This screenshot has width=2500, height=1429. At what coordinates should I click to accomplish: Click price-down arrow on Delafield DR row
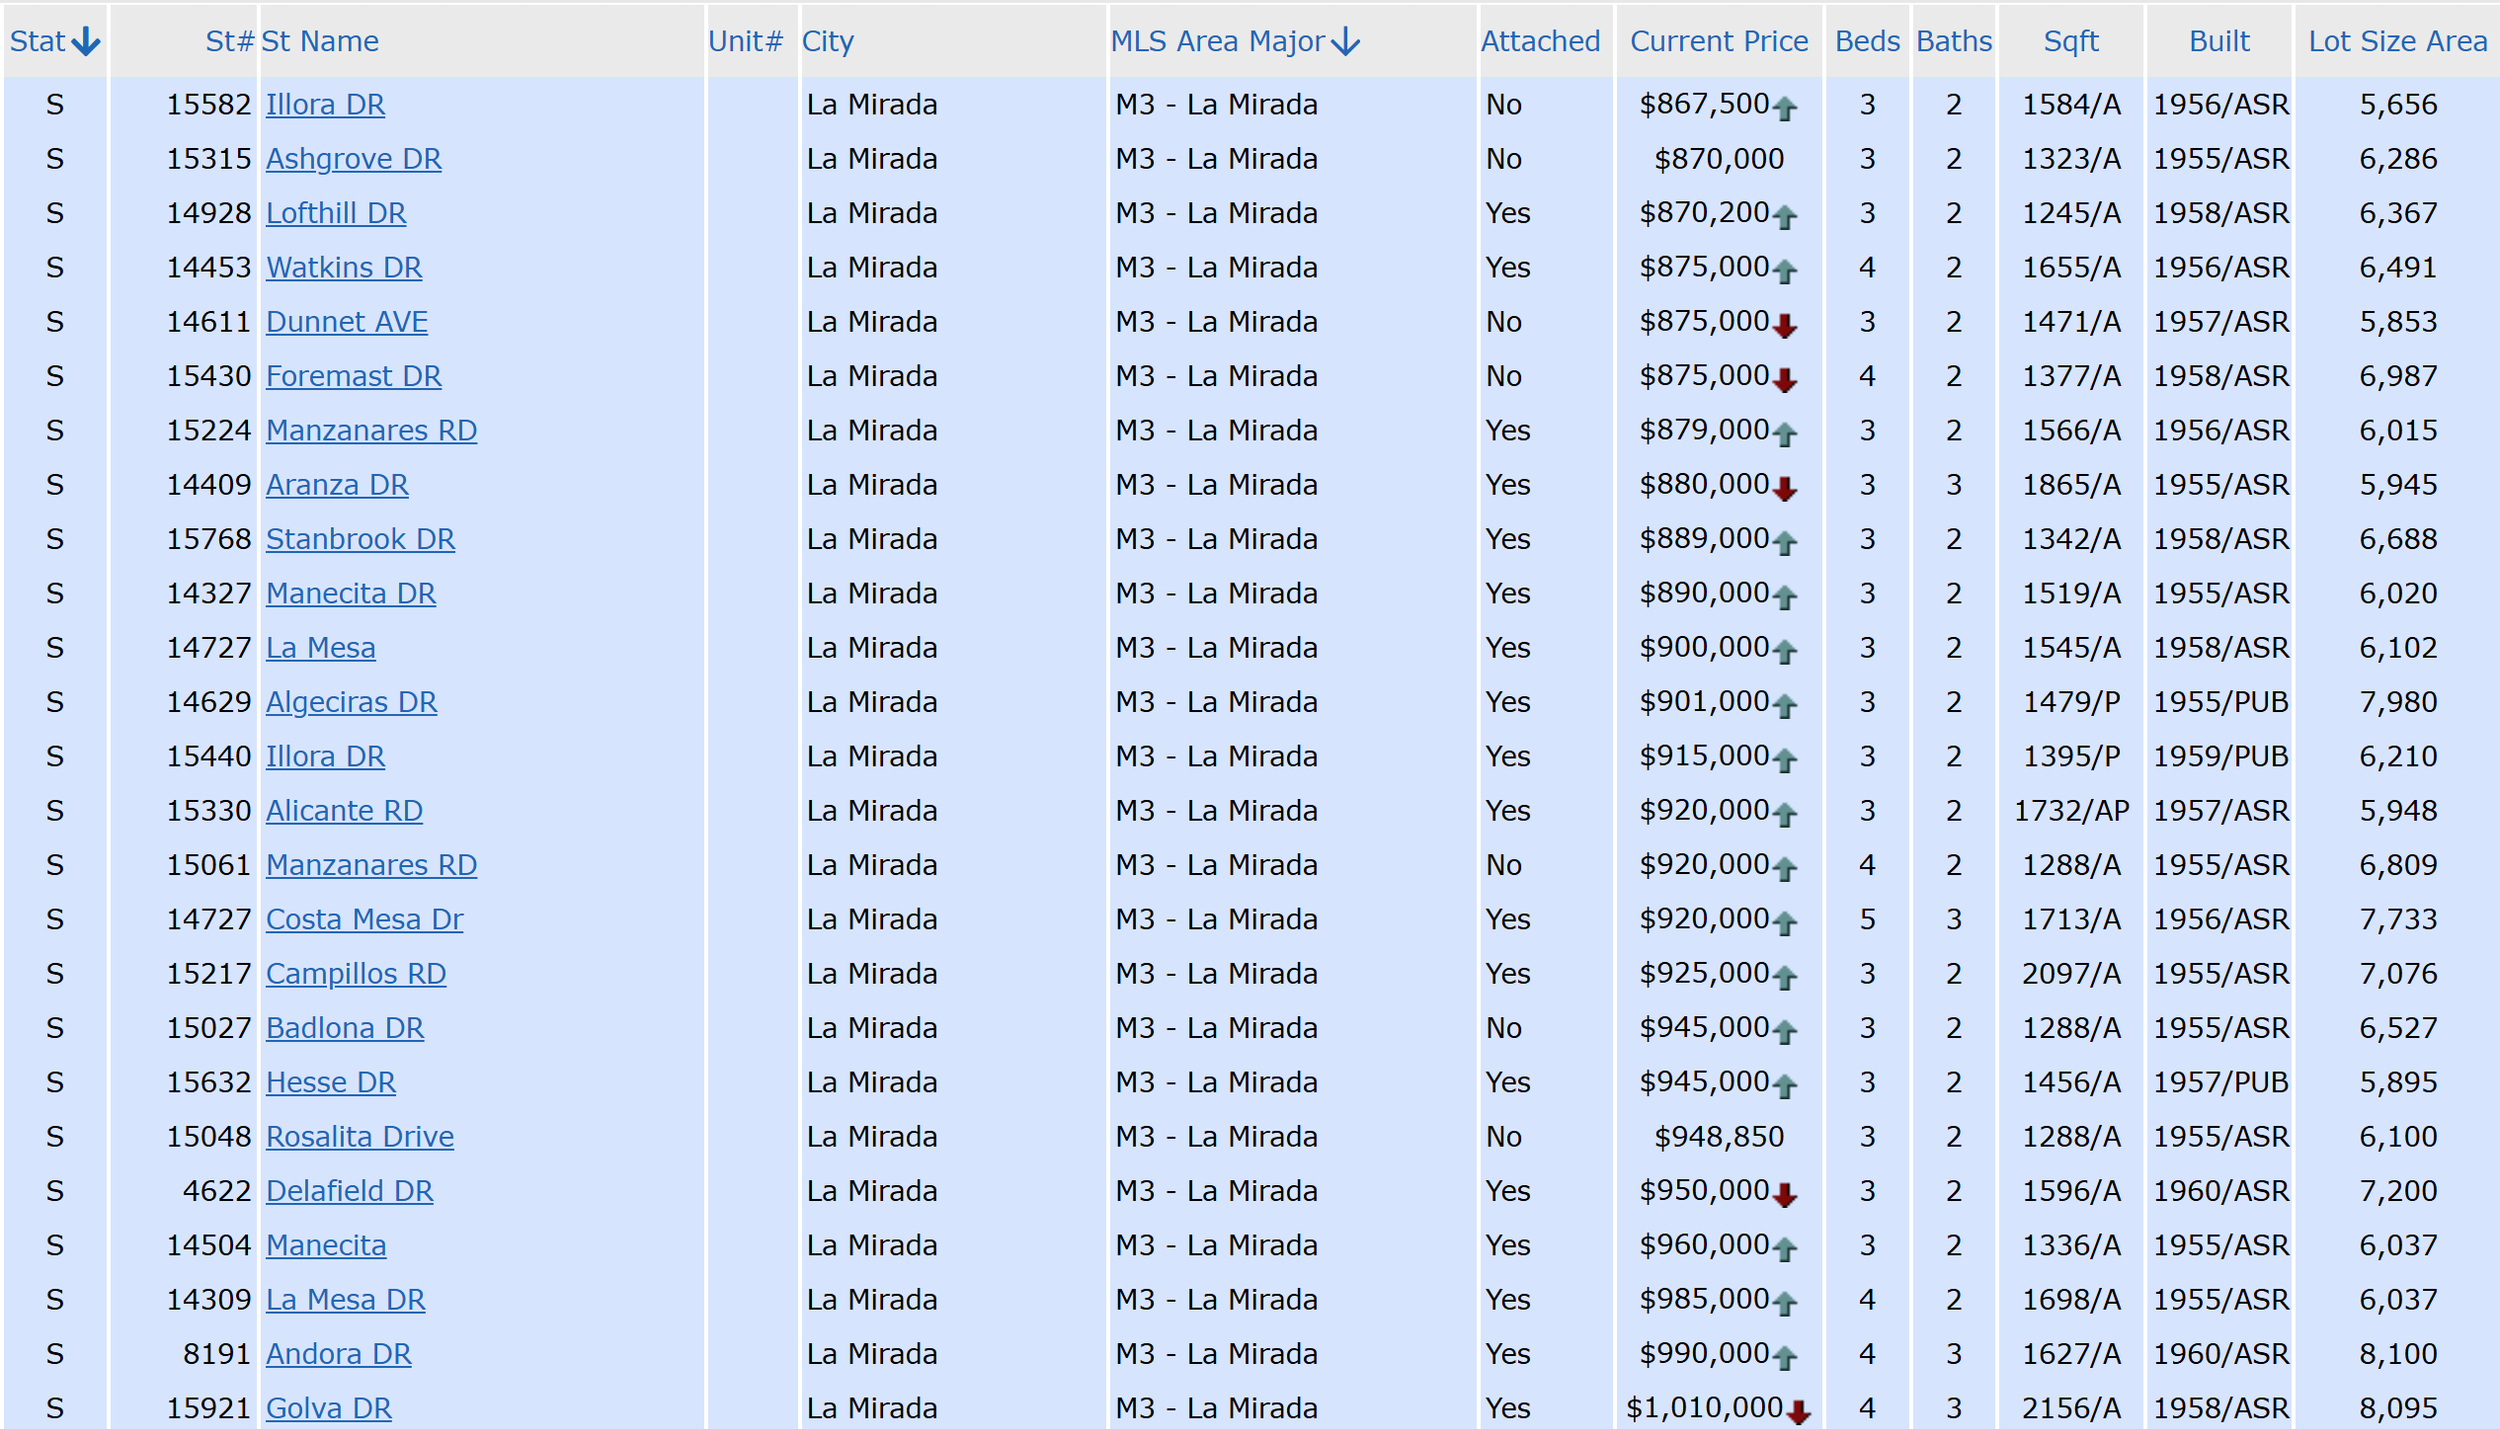click(x=1785, y=1194)
